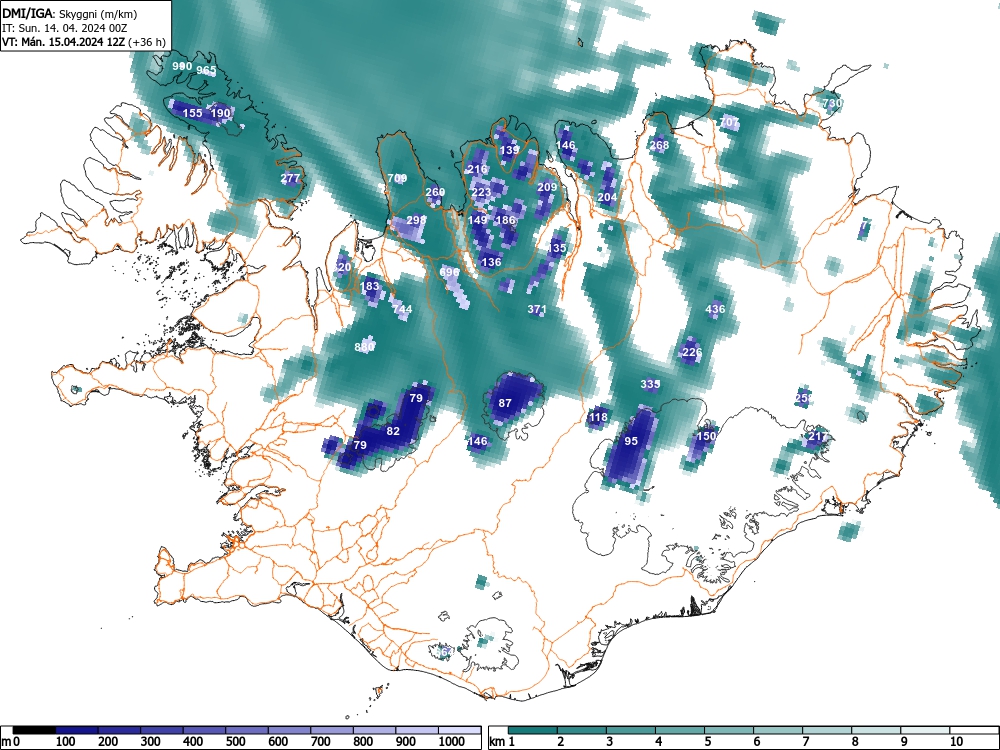Select the value "87" on the central glacier
The height and width of the screenshot is (750, 1000).
pyautogui.click(x=505, y=403)
